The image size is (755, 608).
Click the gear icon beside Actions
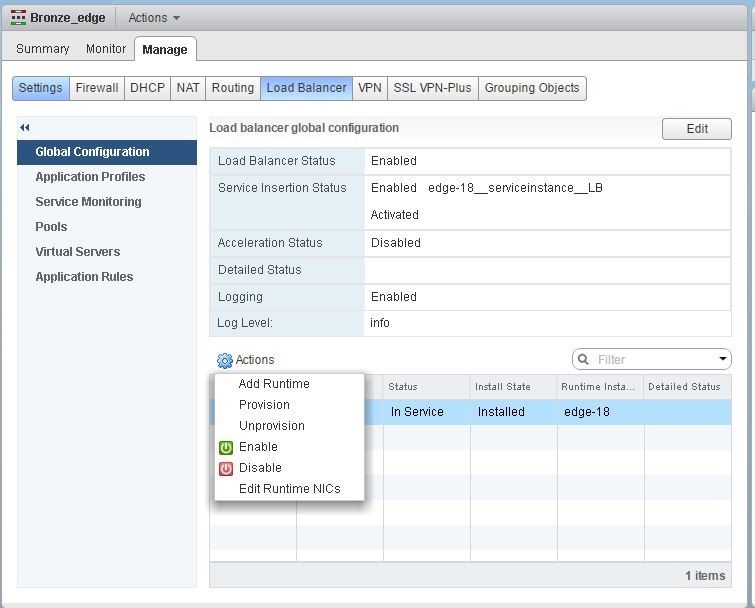224,360
